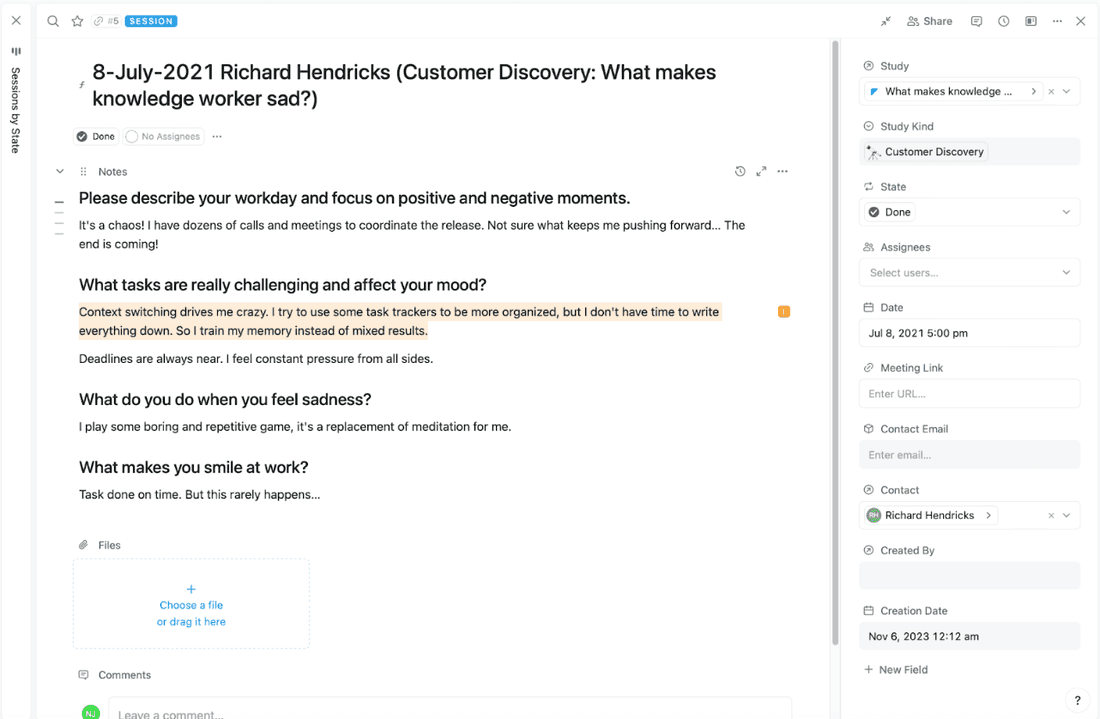The width and height of the screenshot is (1100, 719).
Task: Open Notes version history icon
Action: (x=740, y=172)
